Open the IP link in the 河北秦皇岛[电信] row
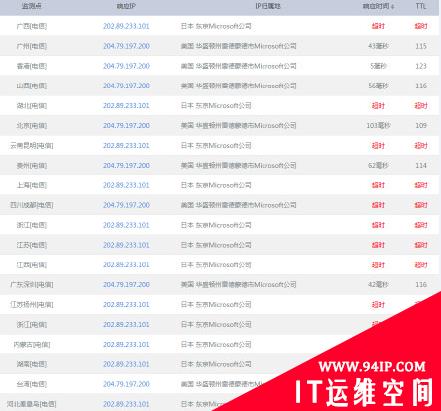This screenshot has height=411, width=441. tap(126, 404)
